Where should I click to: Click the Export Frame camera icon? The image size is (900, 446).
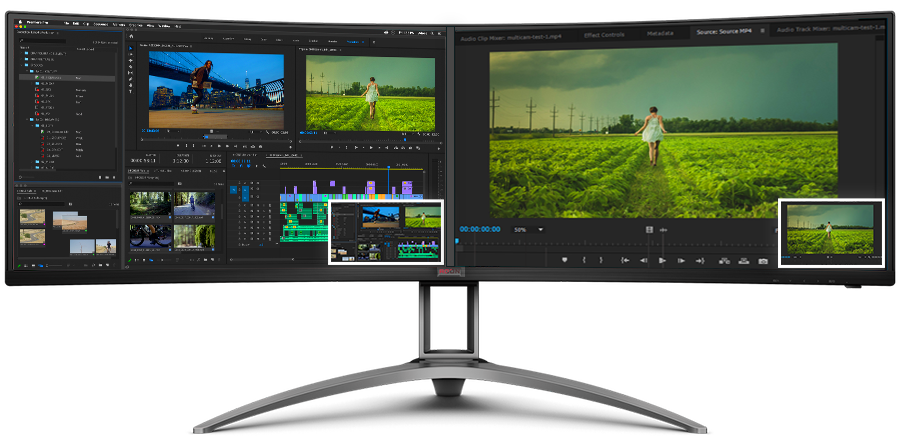pyautogui.click(x=763, y=260)
